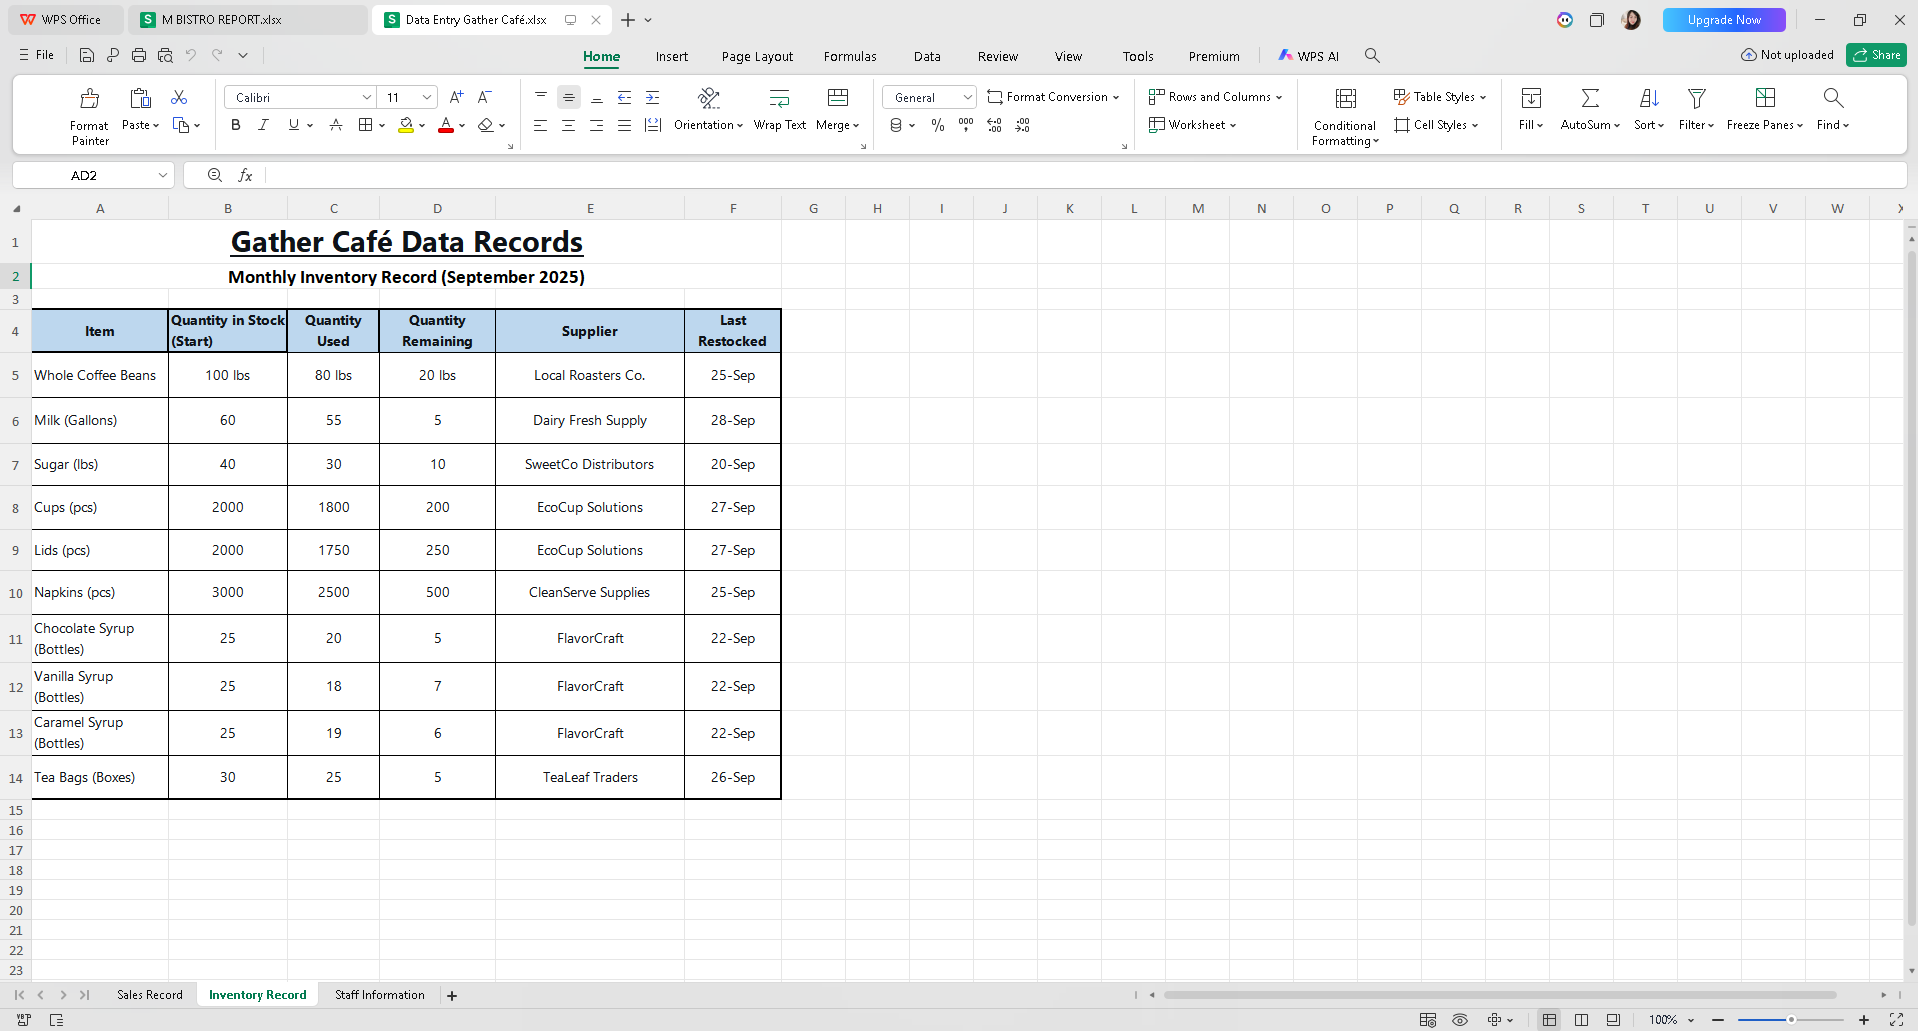1918x1031 pixels.
Task: Click the Print icon in quick access
Action: click(x=139, y=56)
